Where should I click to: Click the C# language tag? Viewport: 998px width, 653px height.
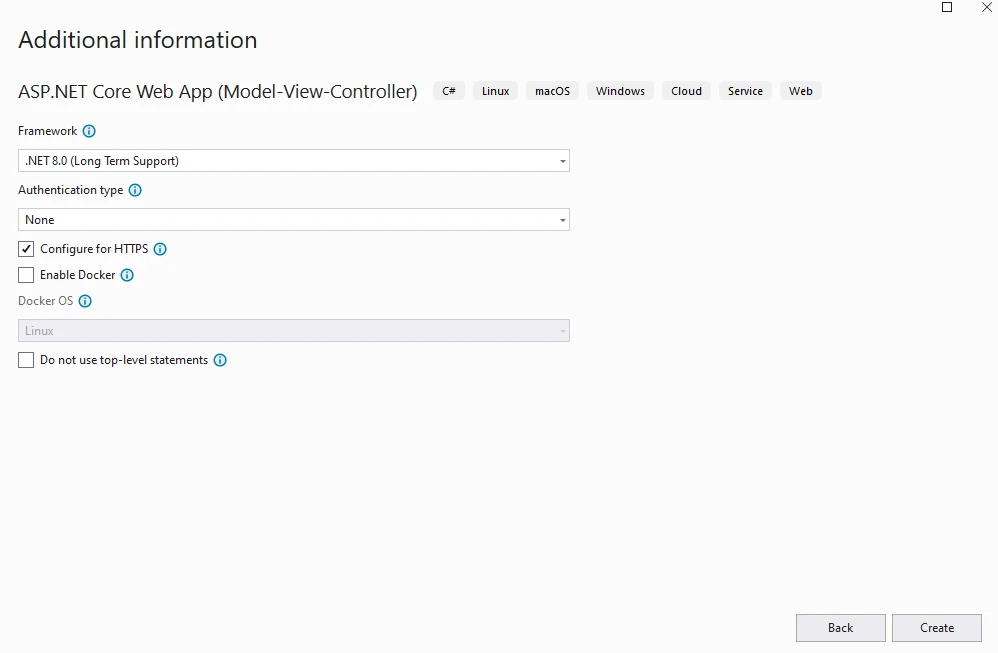coord(449,91)
